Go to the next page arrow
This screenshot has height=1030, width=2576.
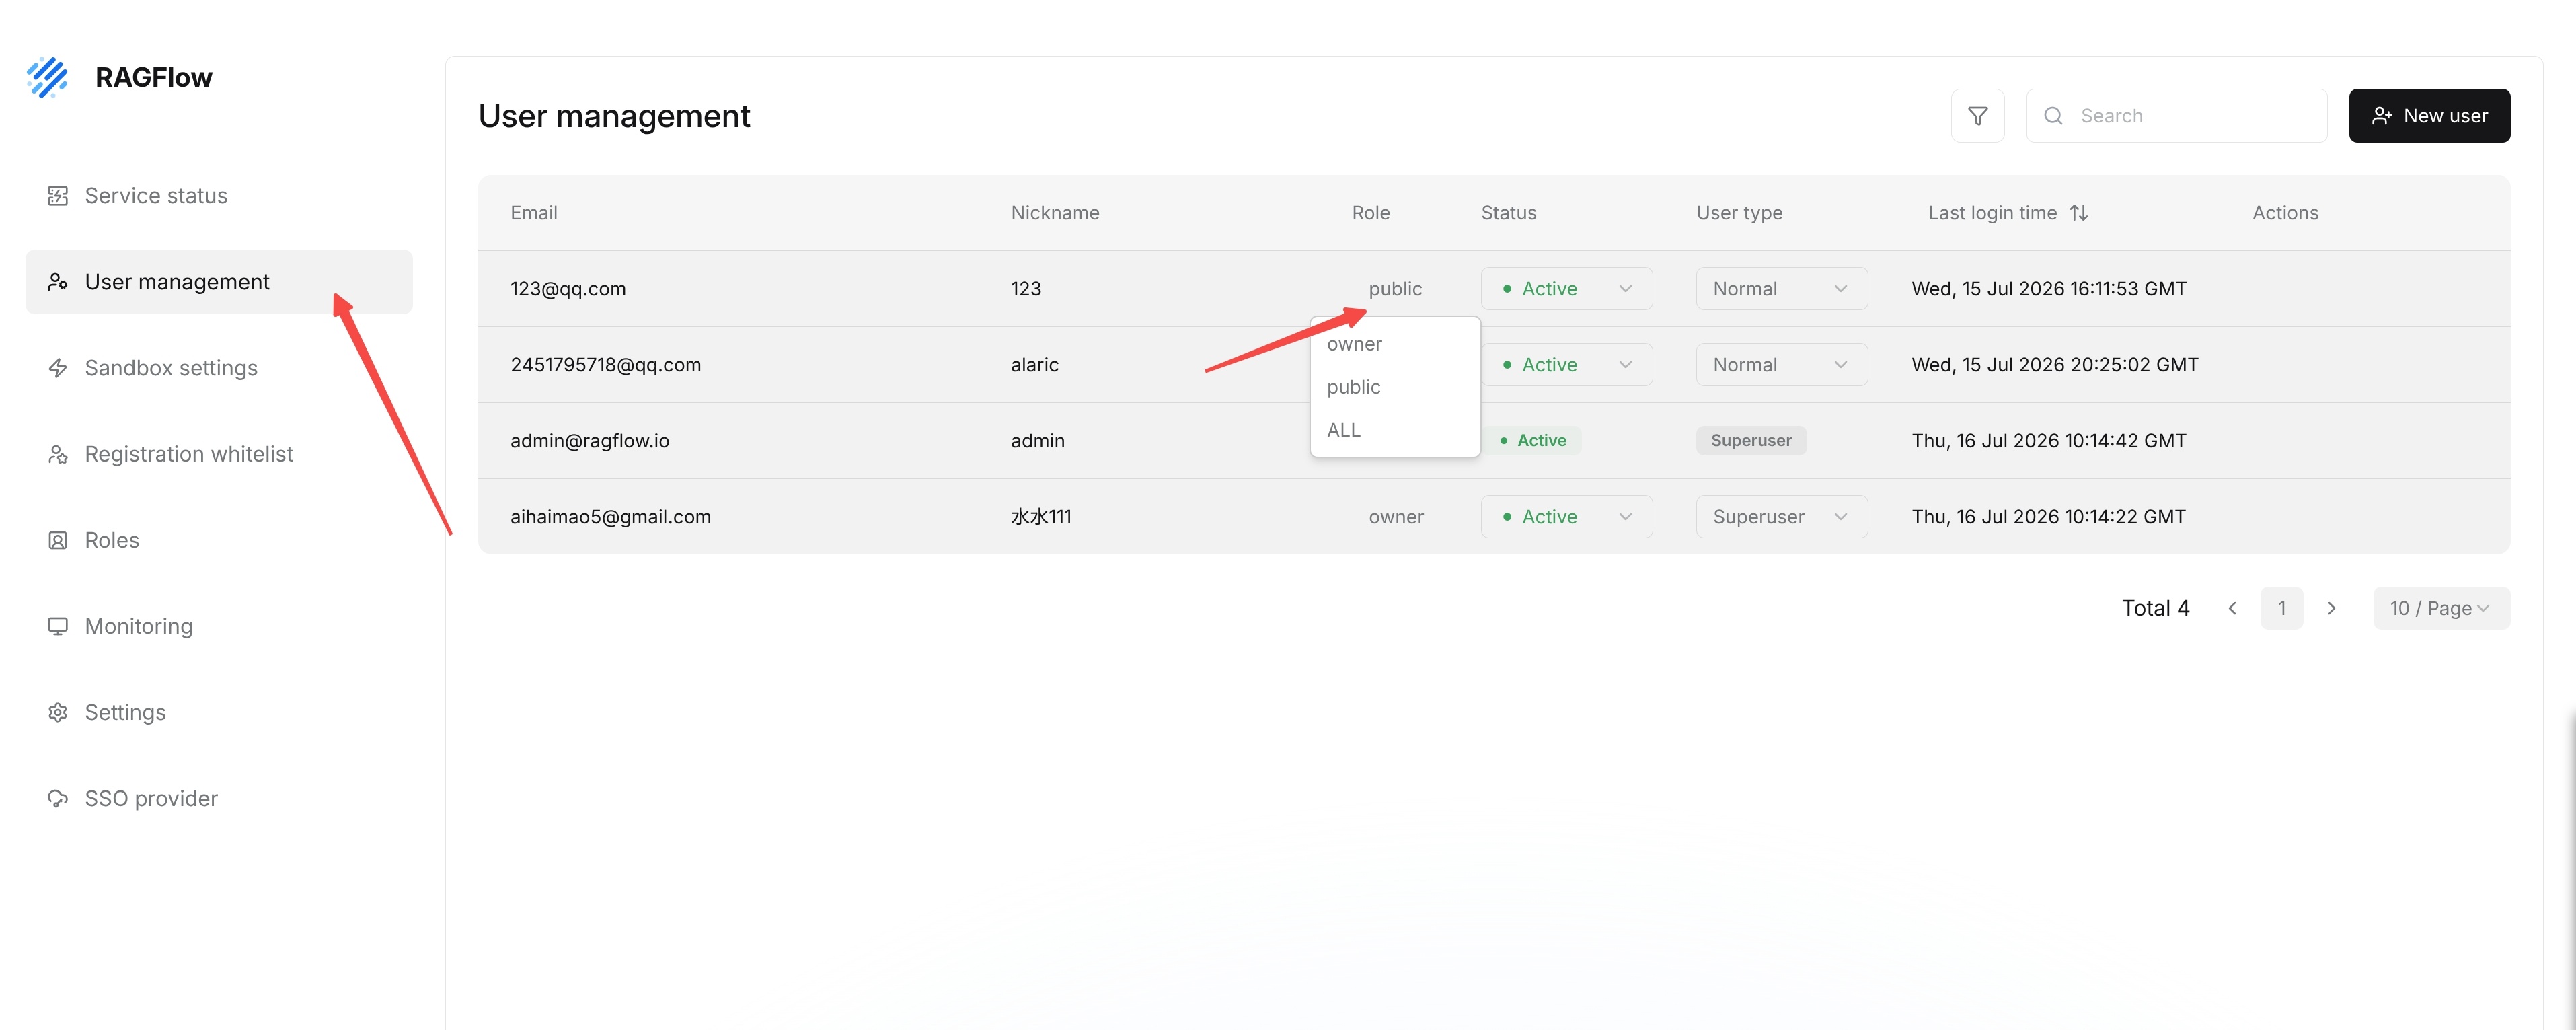point(2331,608)
